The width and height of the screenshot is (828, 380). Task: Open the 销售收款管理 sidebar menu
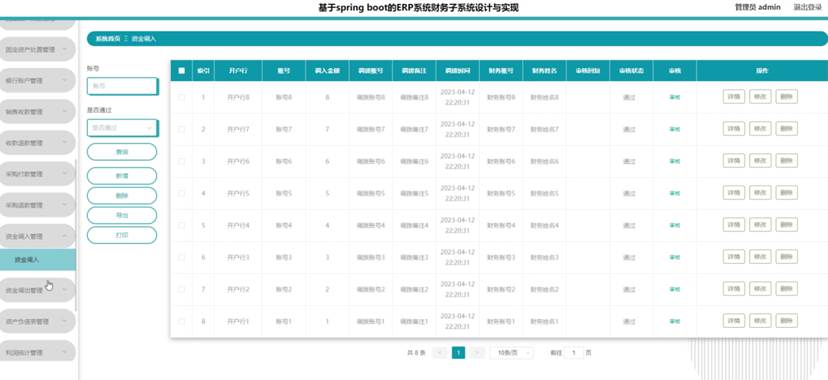tap(36, 112)
